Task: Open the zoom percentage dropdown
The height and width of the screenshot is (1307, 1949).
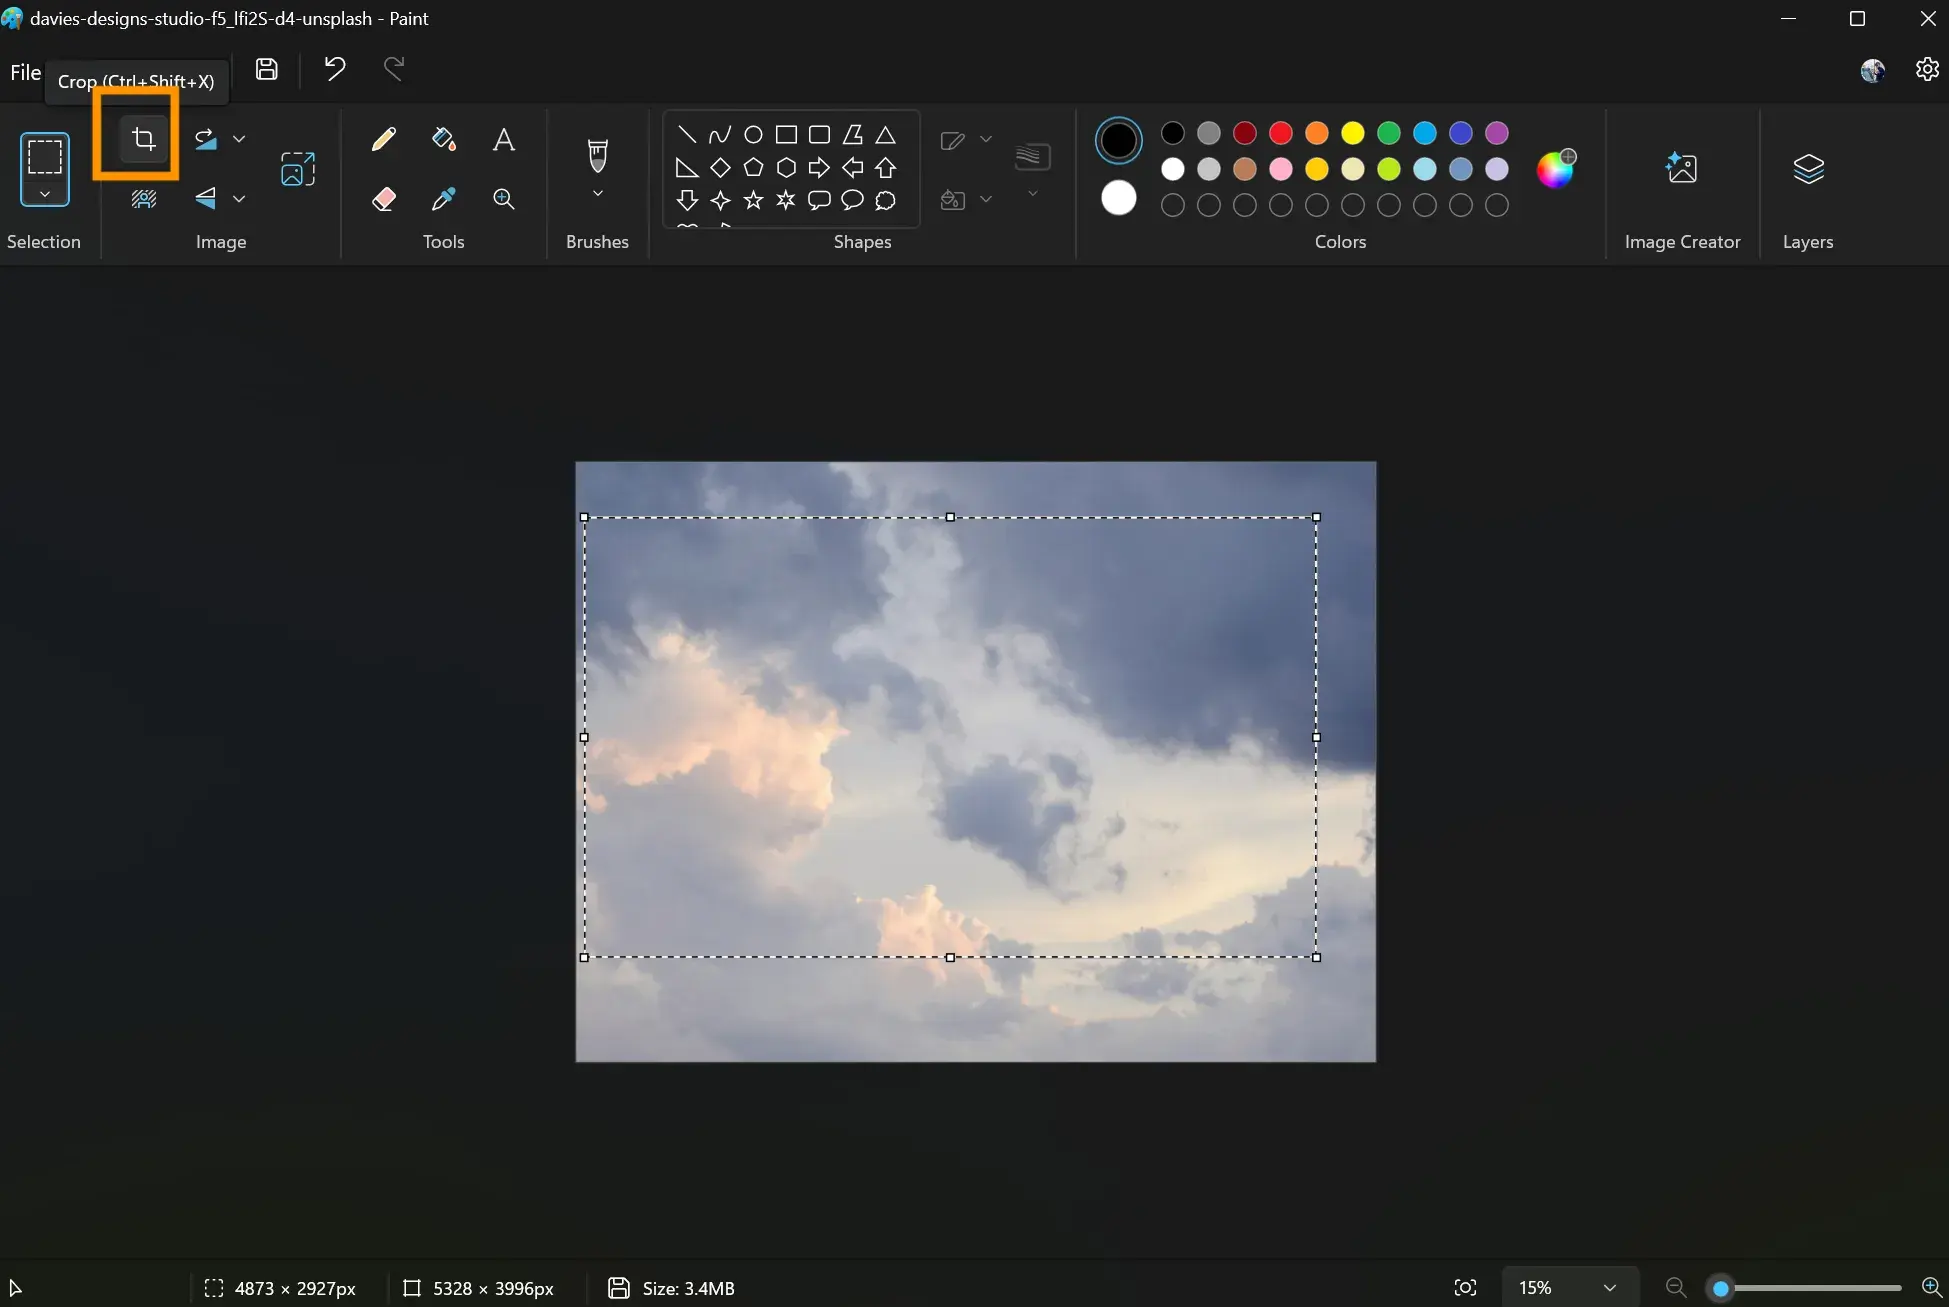Action: [1609, 1288]
